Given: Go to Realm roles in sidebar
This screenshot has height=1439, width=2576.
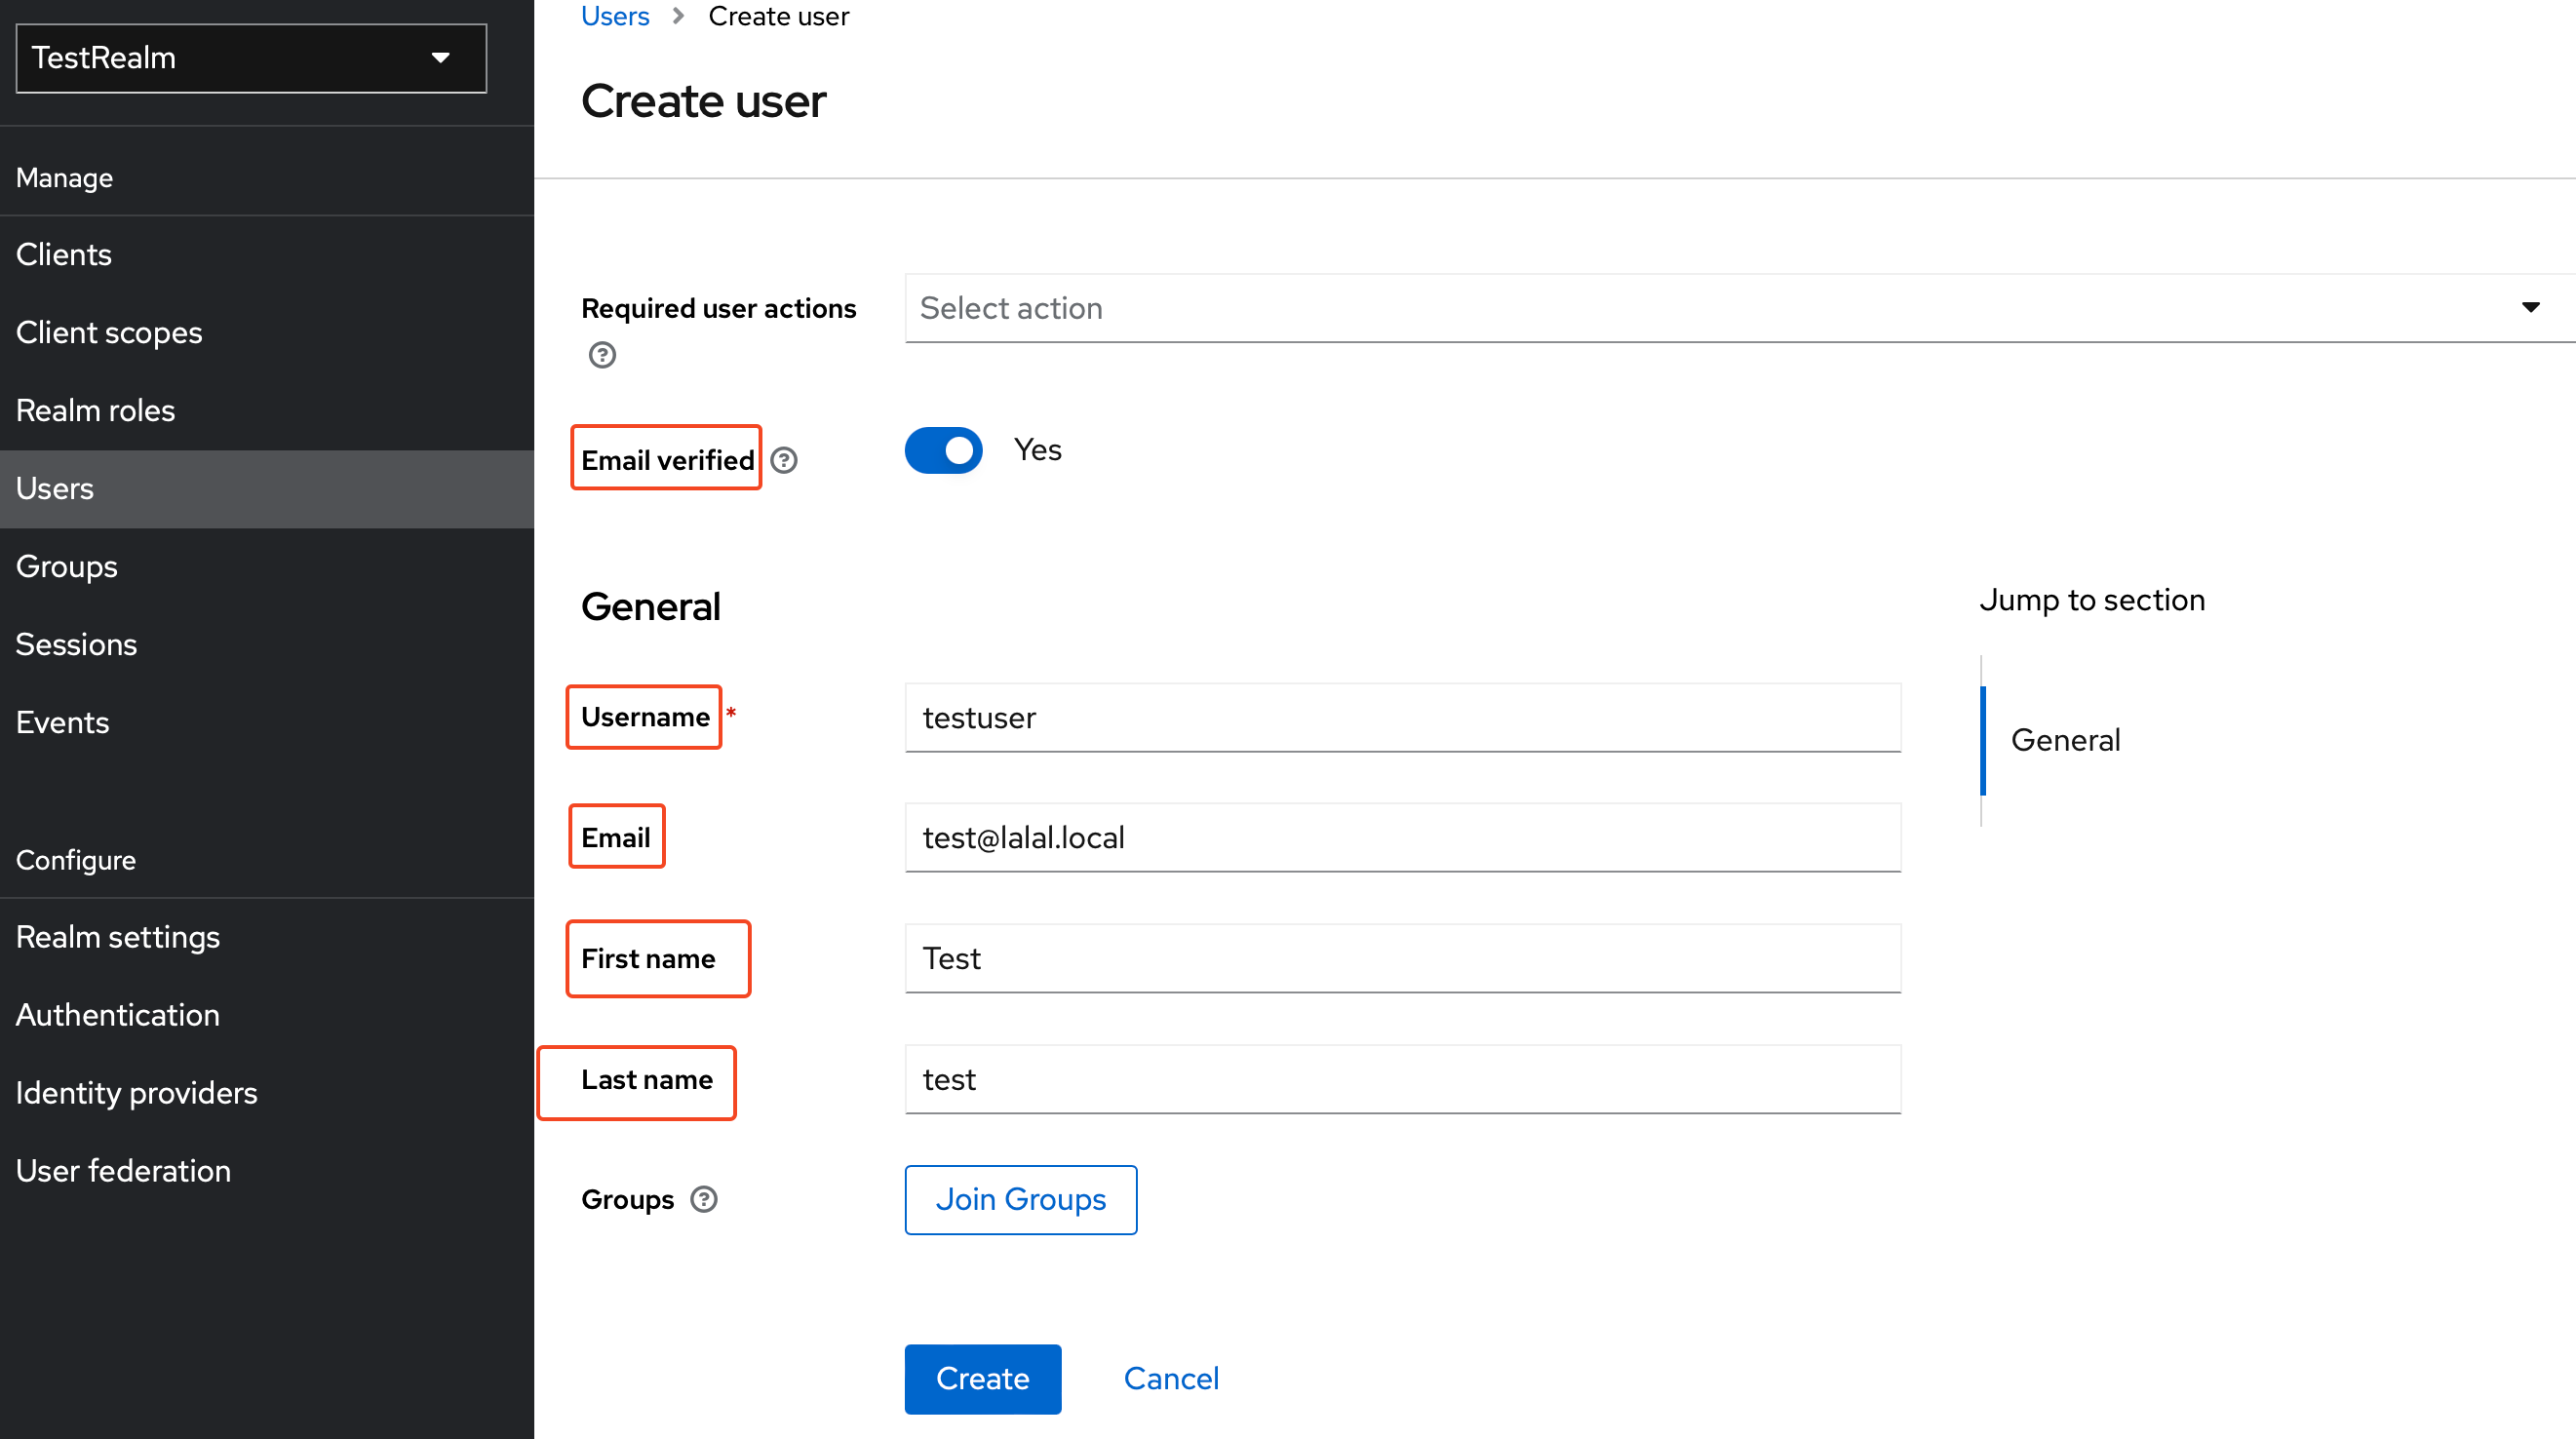Looking at the screenshot, I should pos(267,410).
